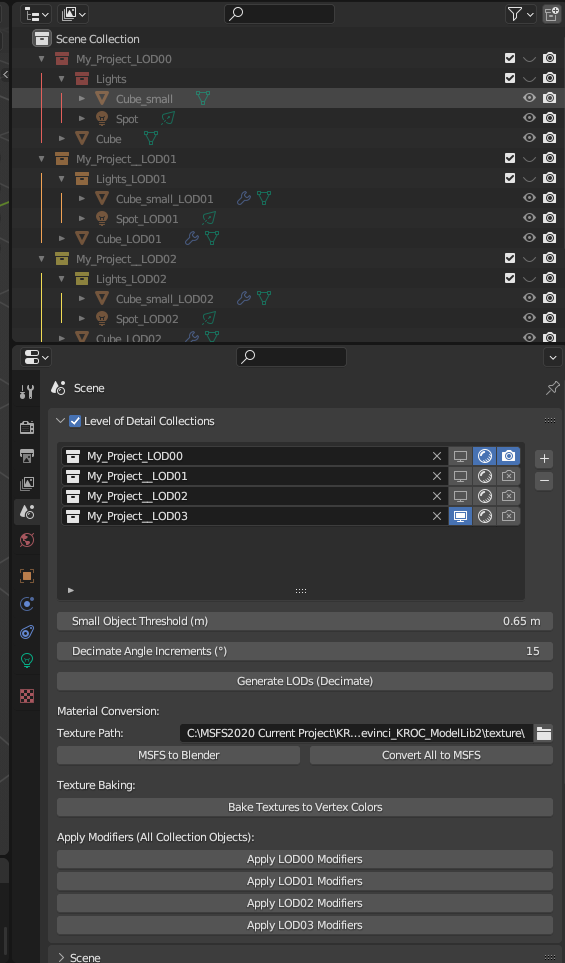Browse for texture path folder
Screen dimensions: 565x963
pos(544,733)
